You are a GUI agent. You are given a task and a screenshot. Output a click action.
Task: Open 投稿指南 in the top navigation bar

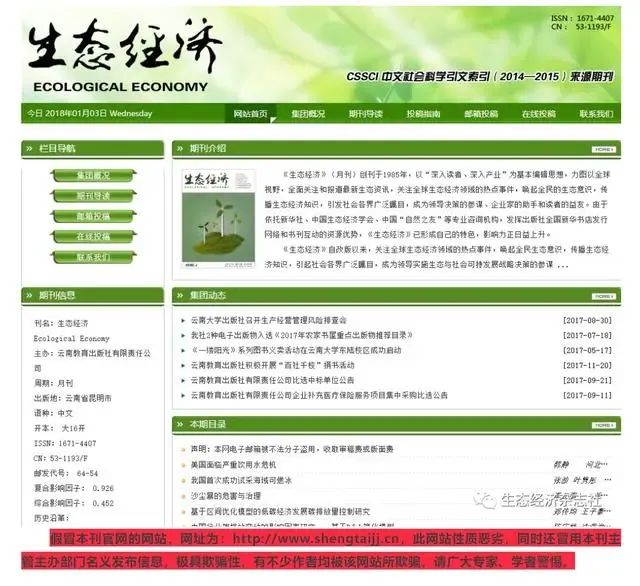(x=423, y=114)
